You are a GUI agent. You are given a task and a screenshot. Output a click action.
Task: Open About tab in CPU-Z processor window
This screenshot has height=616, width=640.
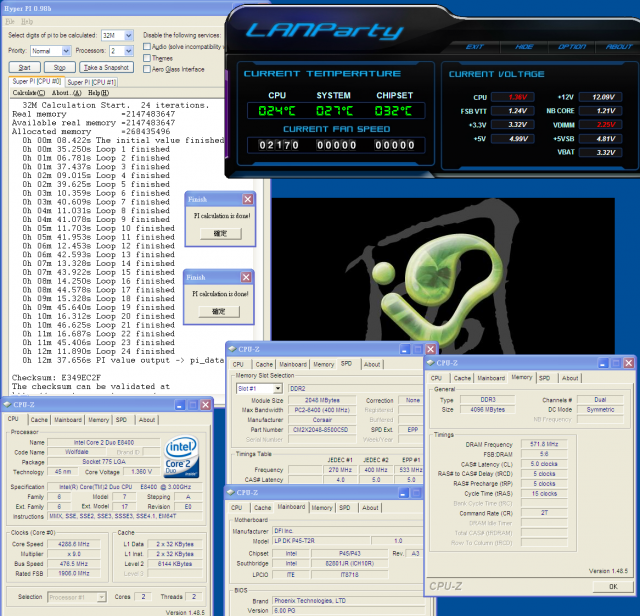click(147, 420)
